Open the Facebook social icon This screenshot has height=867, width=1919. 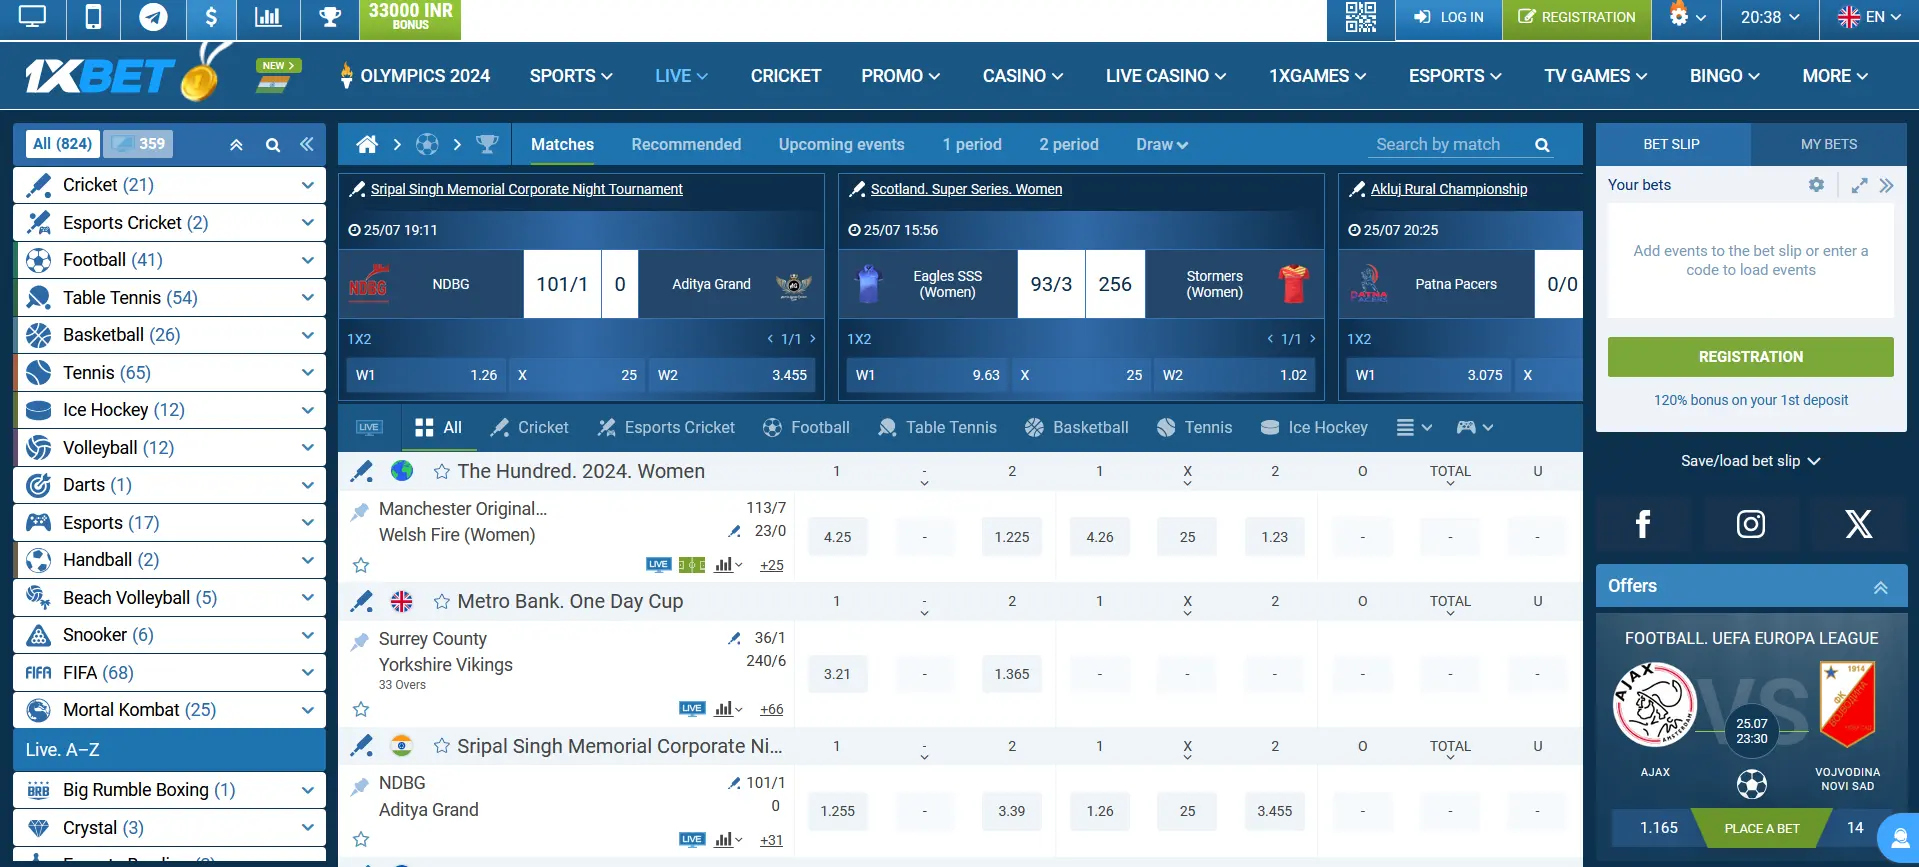pyautogui.click(x=1642, y=524)
